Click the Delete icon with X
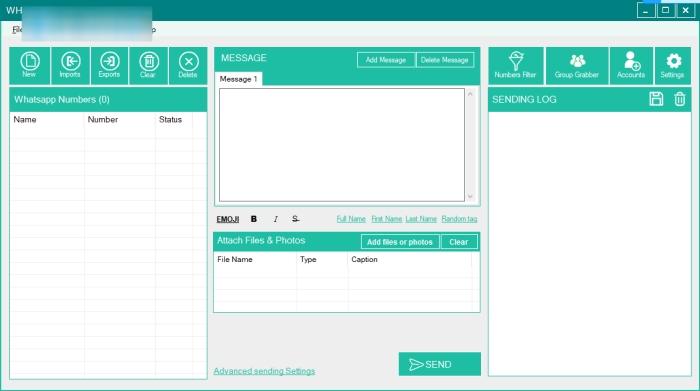700x391 pixels. (188, 66)
